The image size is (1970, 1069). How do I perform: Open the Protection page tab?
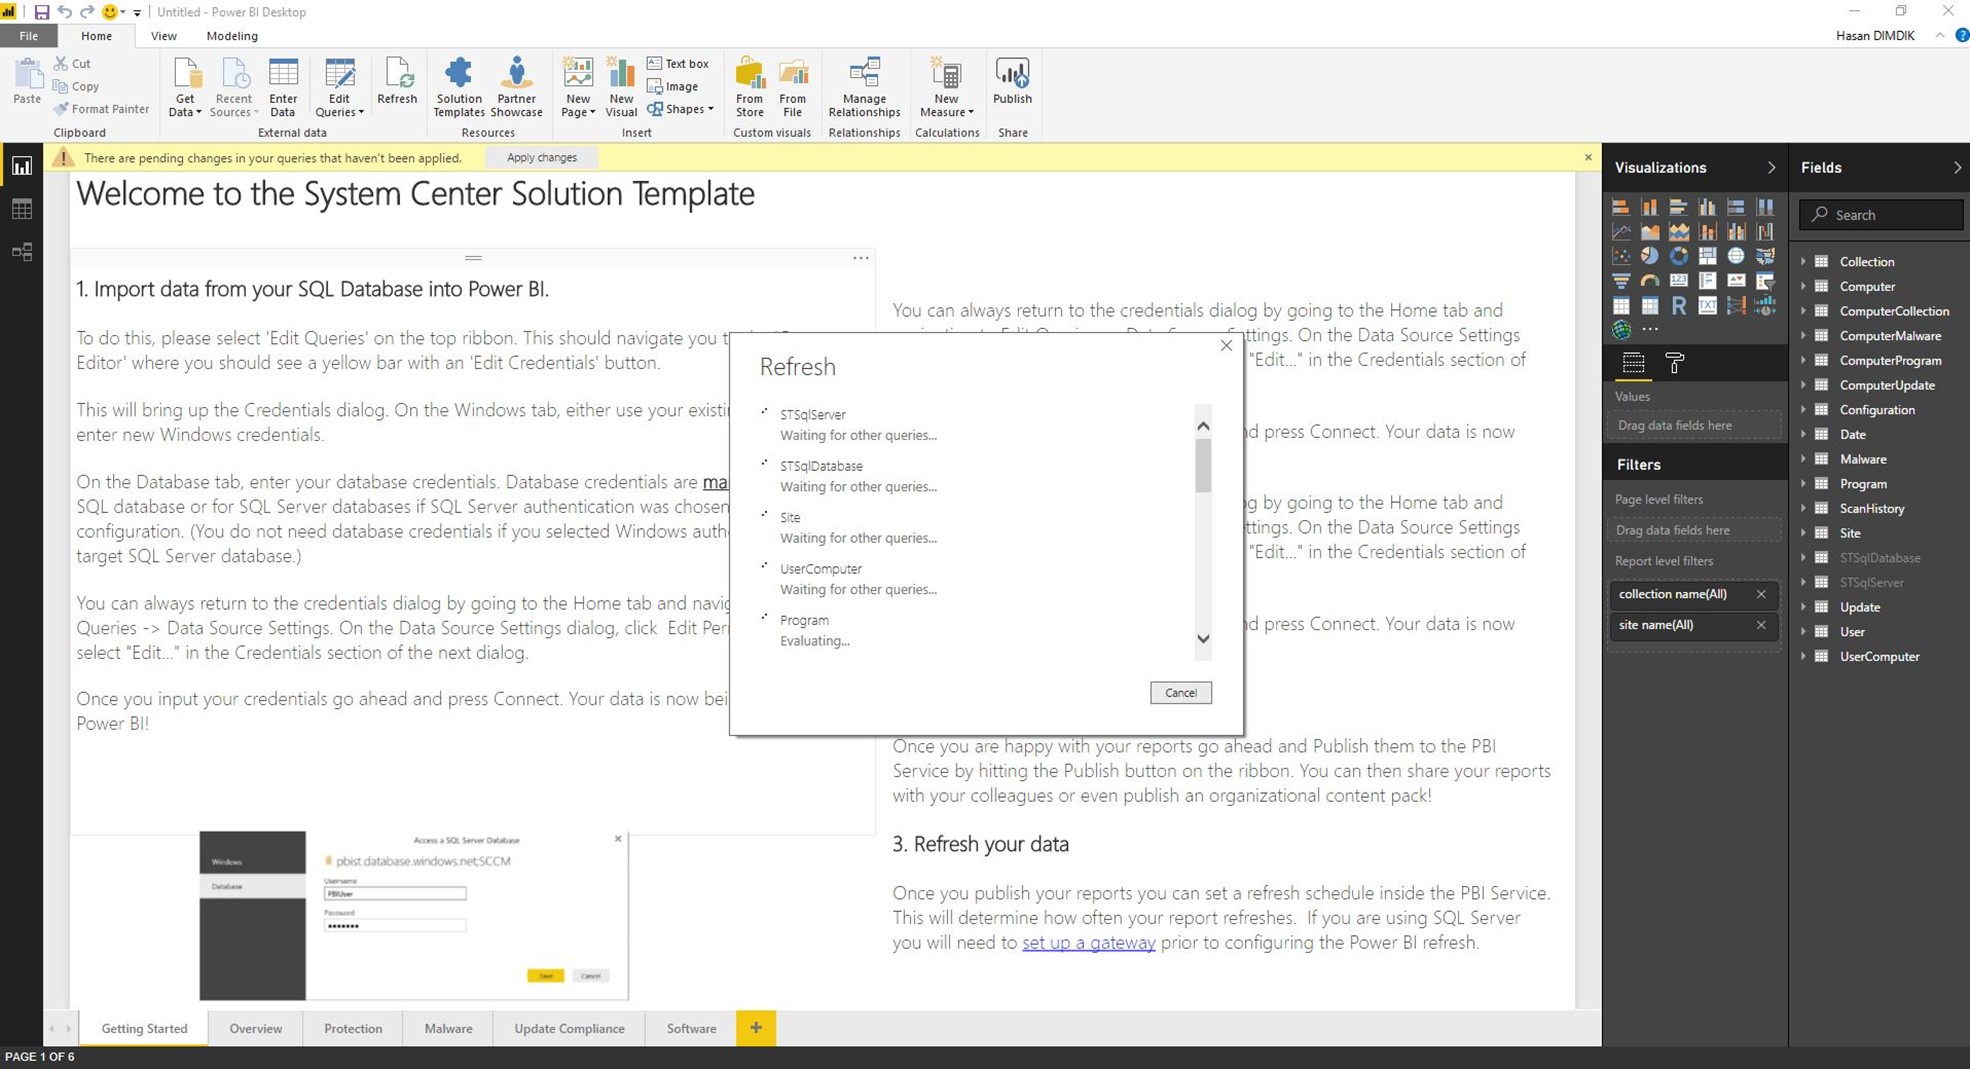click(352, 1028)
